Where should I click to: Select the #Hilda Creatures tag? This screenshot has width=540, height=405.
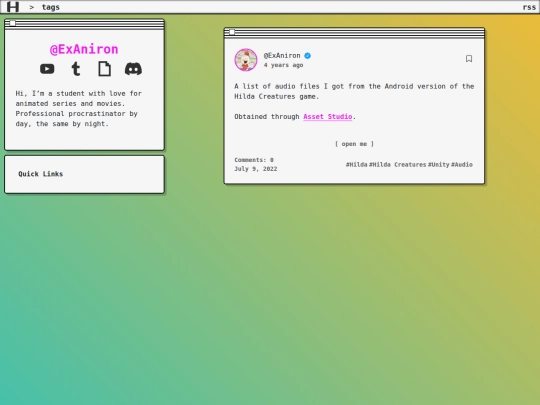pyautogui.click(x=397, y=165)
